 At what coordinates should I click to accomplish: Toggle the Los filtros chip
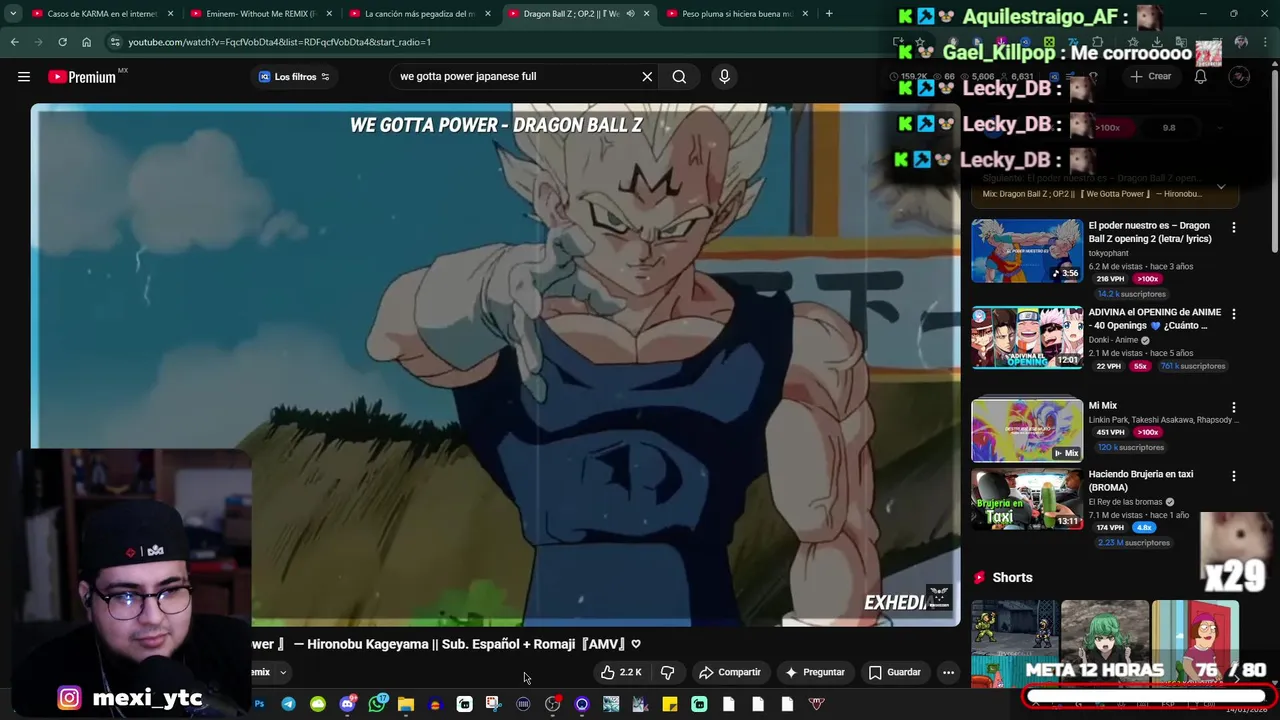[294, 77]
